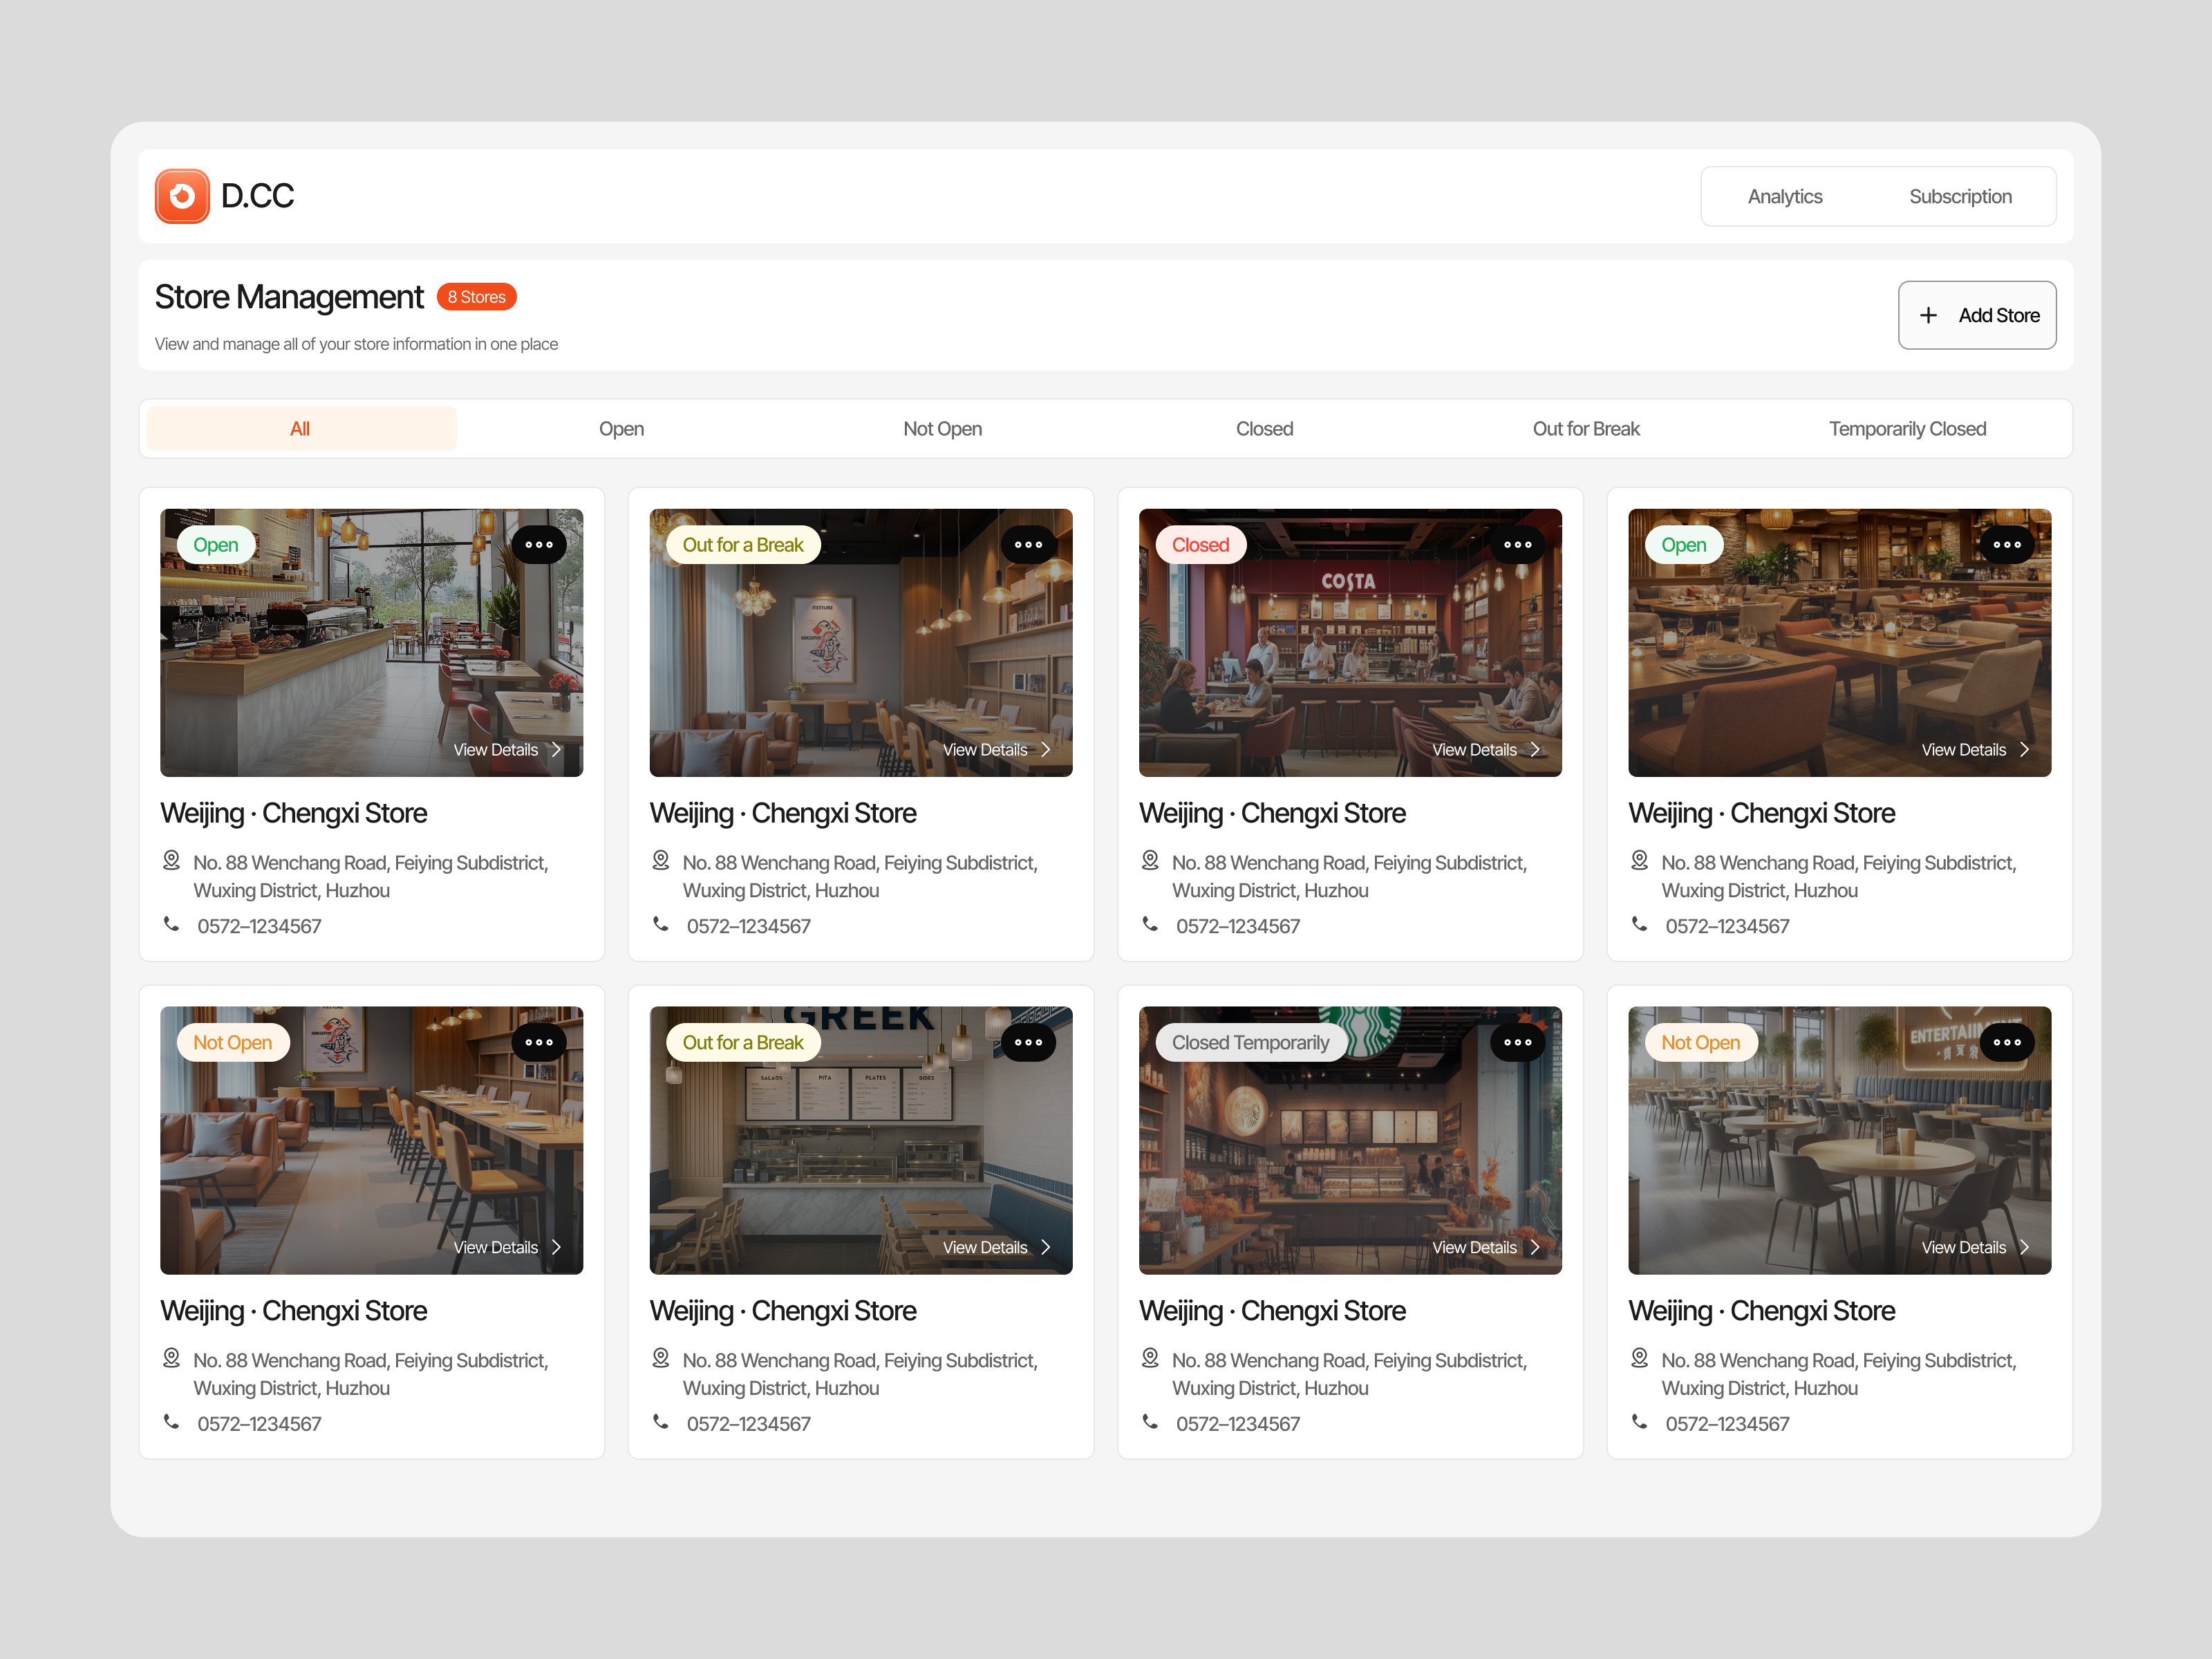The height and width of the screenshot is (1659, 2212).
Task: Click View Details on Open coffee counter card
Action: pyautogui.click(x=508, y=750)
